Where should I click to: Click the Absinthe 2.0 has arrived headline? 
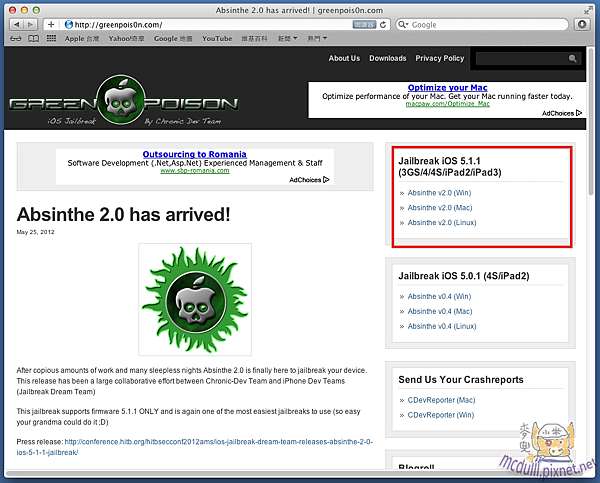coord(124,214)
